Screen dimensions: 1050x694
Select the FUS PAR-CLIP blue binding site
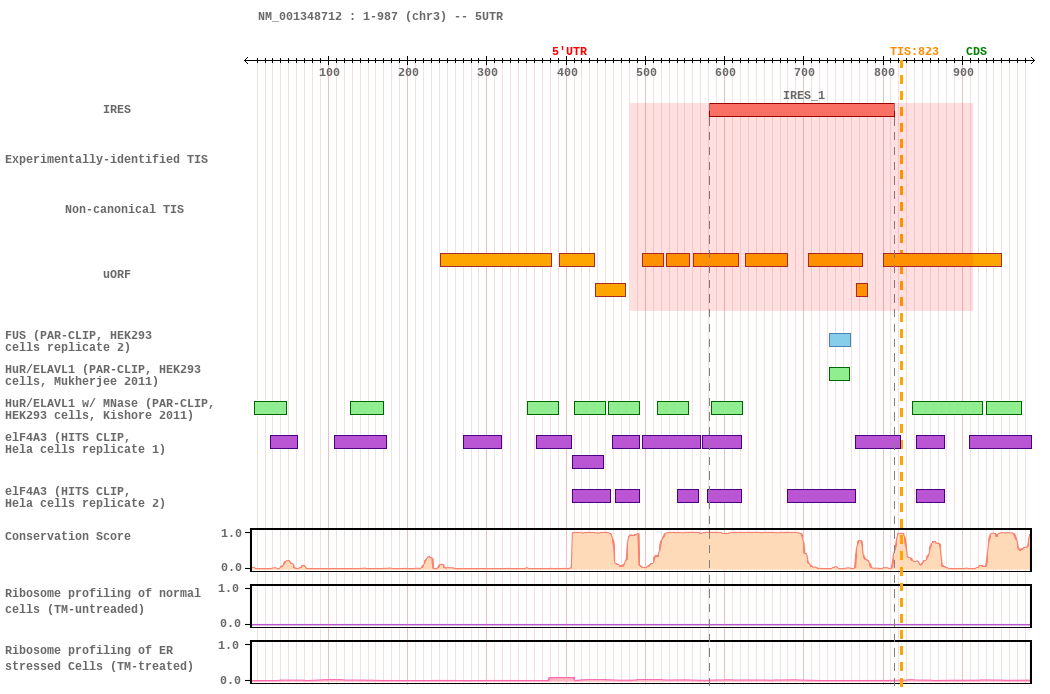point(839,340)
